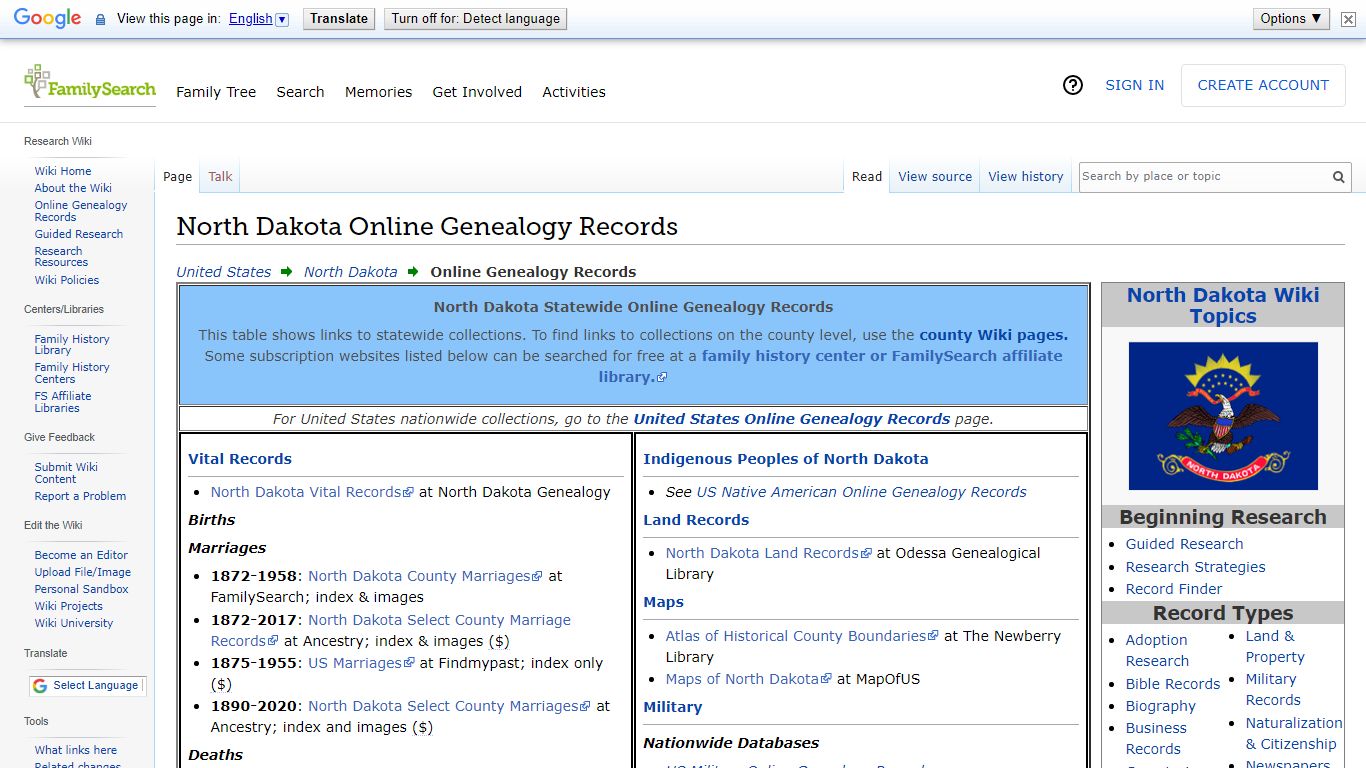Open the county Wiki pages link

993,335
